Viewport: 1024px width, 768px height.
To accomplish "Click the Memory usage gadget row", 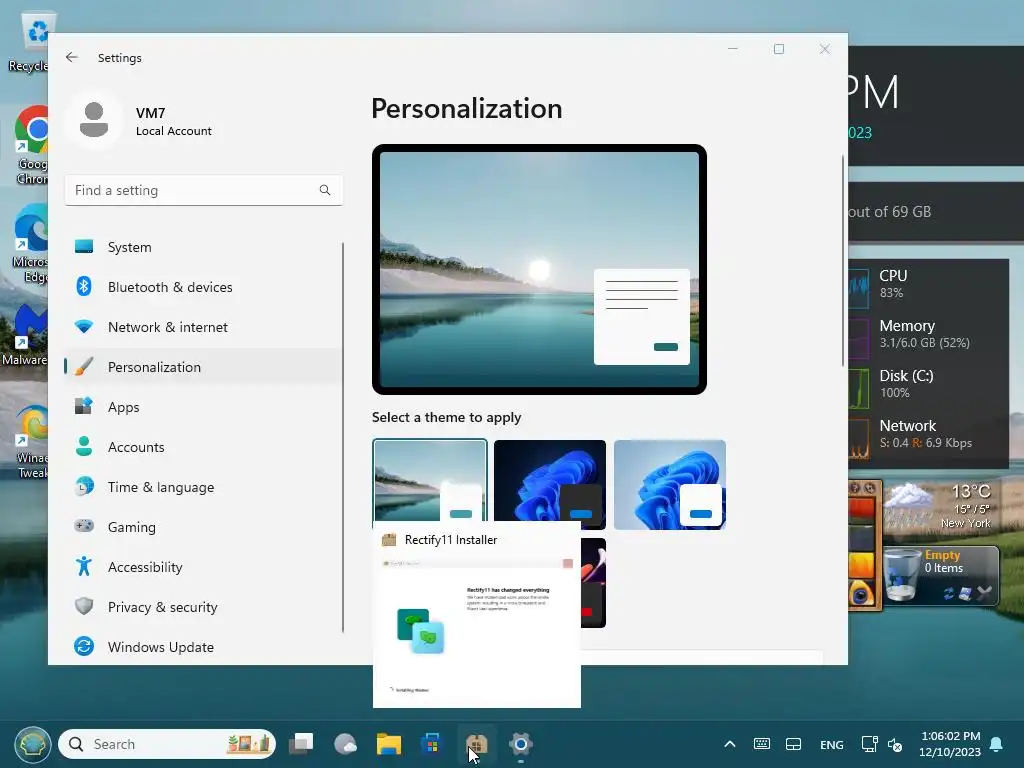I will coord(928,334).
